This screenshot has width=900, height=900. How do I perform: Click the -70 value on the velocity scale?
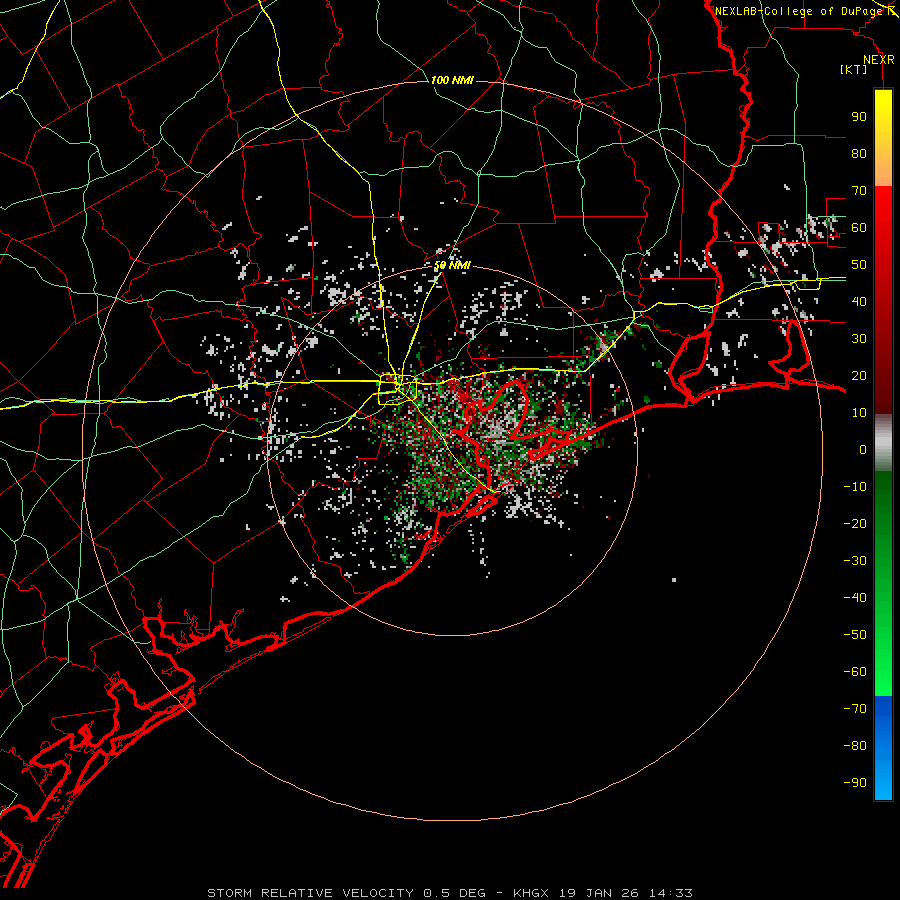point(855,709)
